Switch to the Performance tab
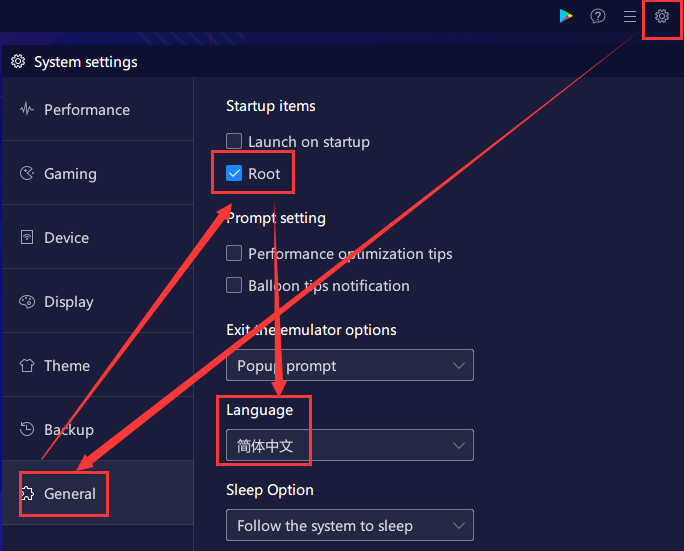 coord(98,109)
